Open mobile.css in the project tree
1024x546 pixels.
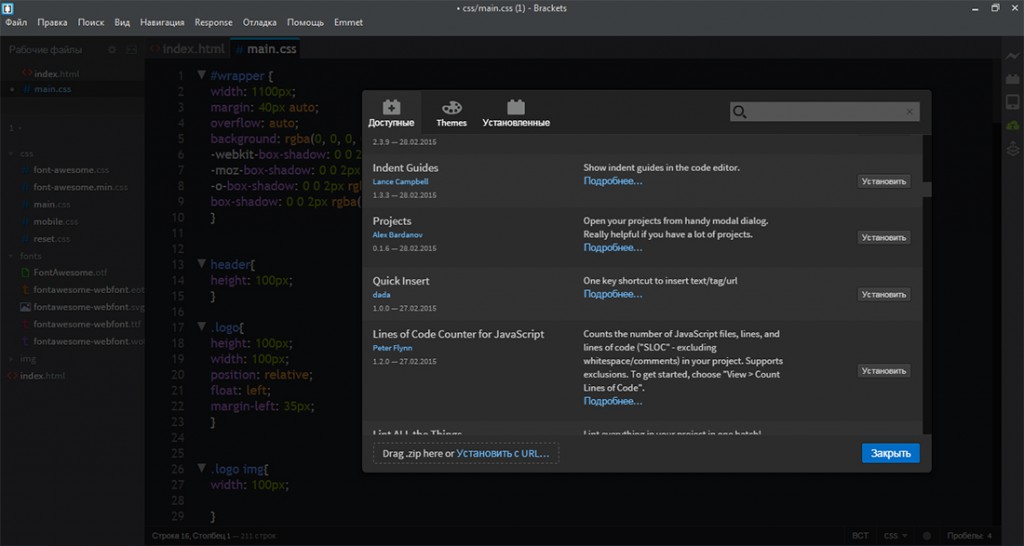coord(55,221)
